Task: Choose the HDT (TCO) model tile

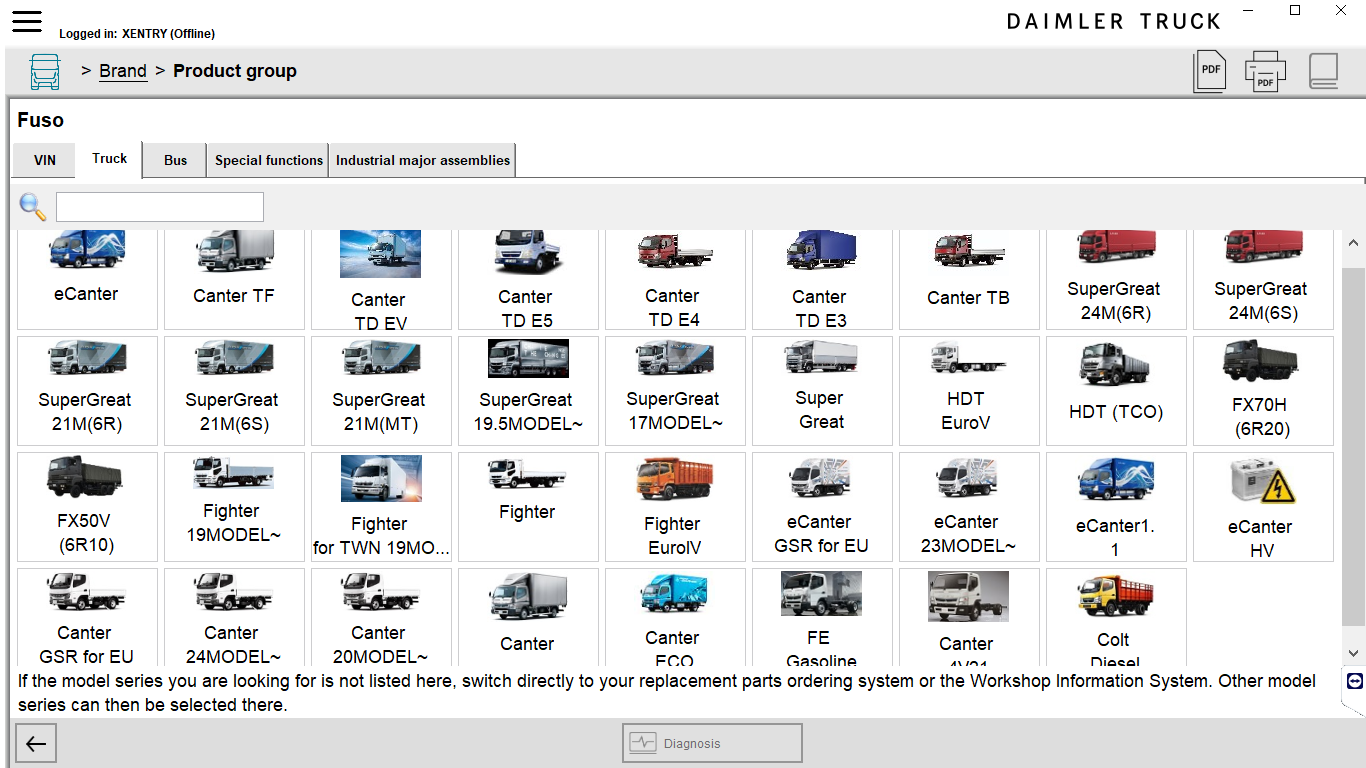Action: [1115, 390]
